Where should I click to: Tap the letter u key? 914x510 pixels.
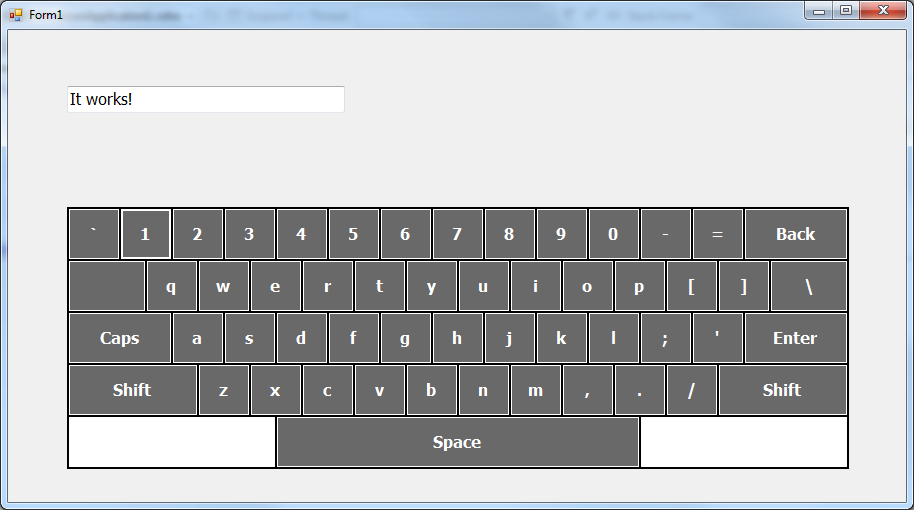point(483,286)
